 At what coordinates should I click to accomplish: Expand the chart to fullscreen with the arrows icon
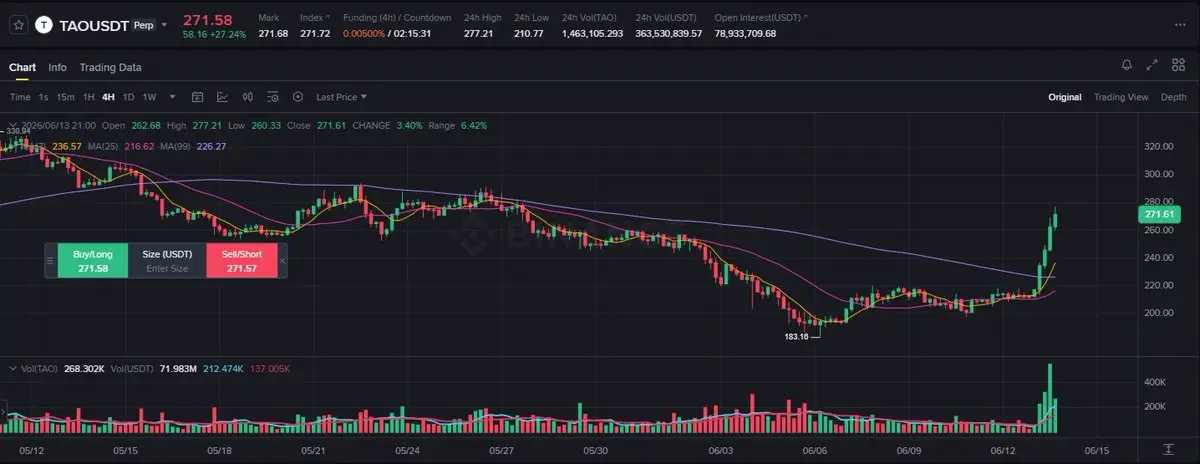1153,65
